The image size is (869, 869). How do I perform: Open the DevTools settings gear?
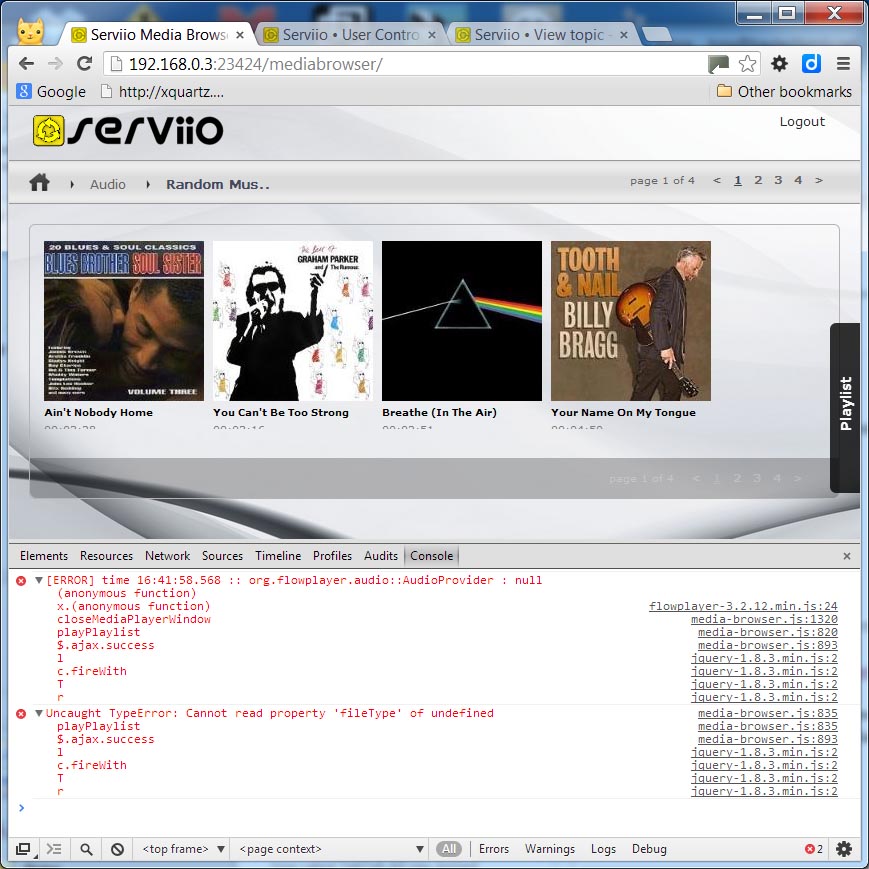coord(843,848)
